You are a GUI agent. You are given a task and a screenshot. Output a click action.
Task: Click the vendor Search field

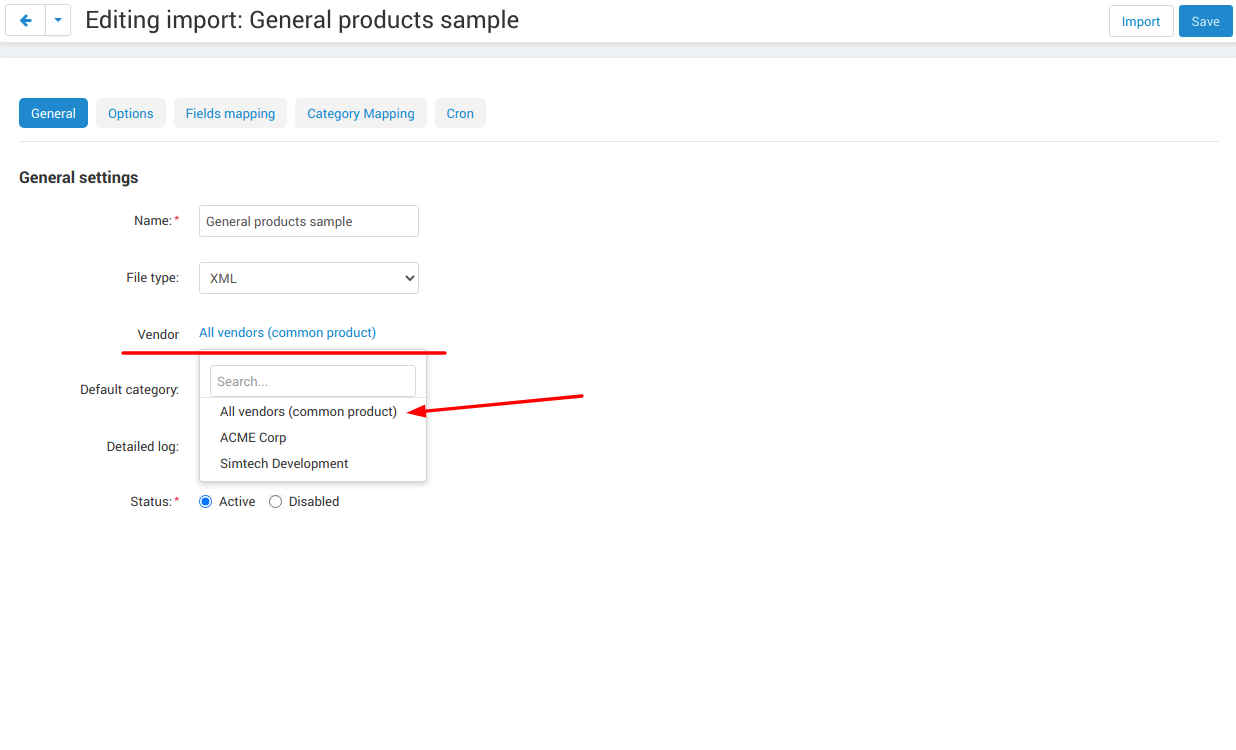(313, 381)
